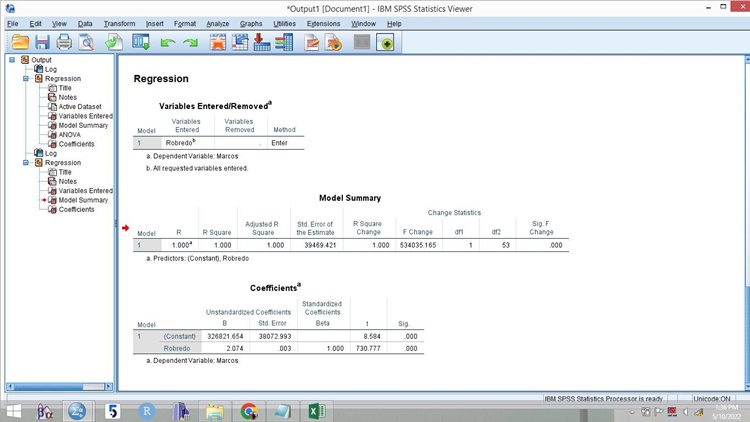Open the Window menu
Image resolution: width=750 pixels, height=422 pixels.
(x=364, y=23)
